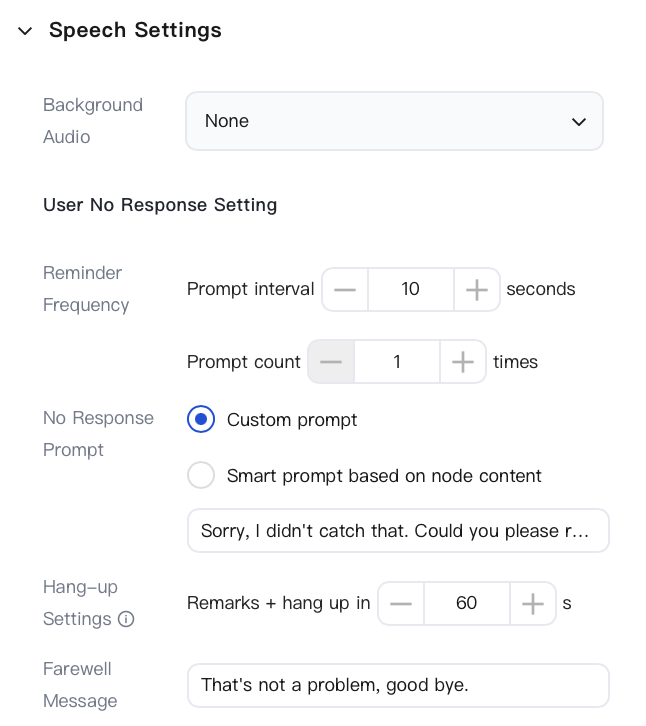Edit the Farewell Message text field
This screenshot has width=646, height=726.
click(398, 685)
